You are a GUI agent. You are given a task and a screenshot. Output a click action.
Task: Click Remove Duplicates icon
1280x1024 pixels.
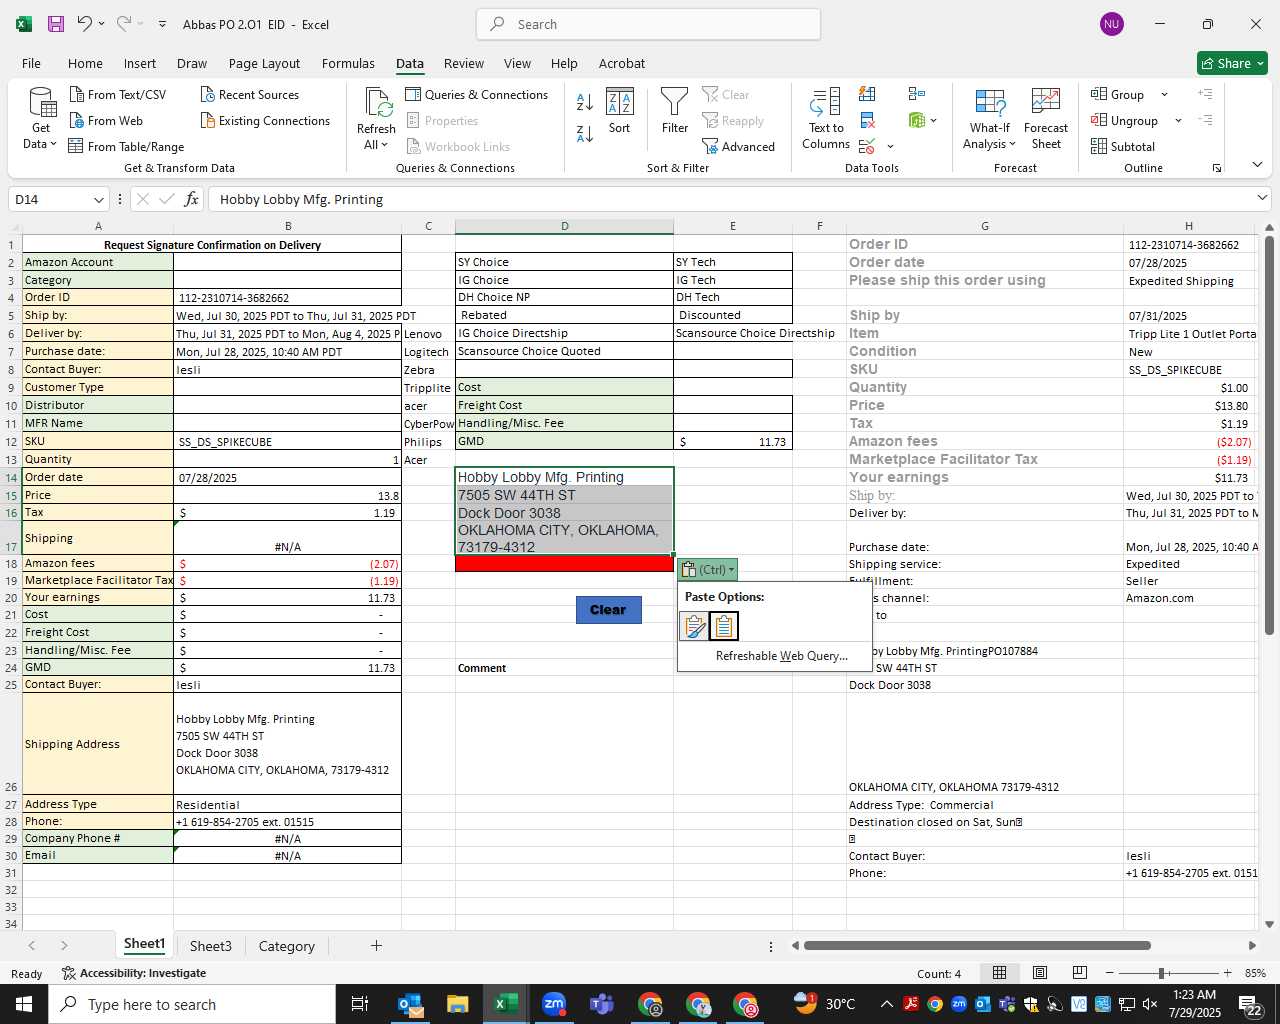[867, 120]
